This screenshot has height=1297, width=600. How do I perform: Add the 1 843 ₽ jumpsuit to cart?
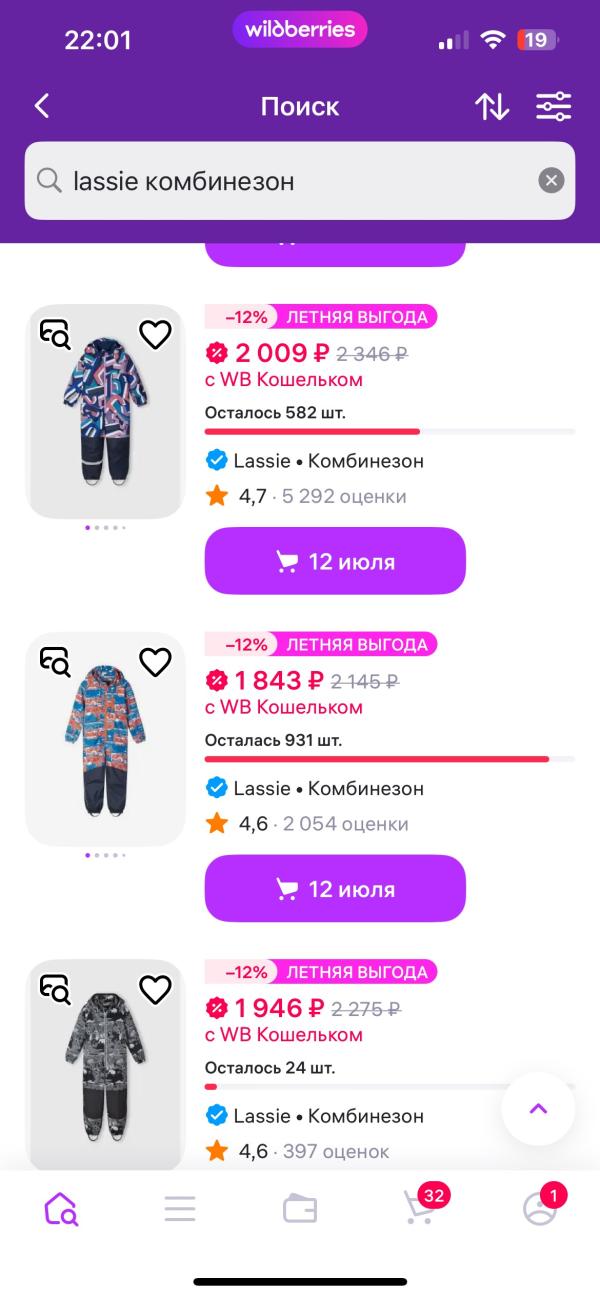(x=335, y=889)
